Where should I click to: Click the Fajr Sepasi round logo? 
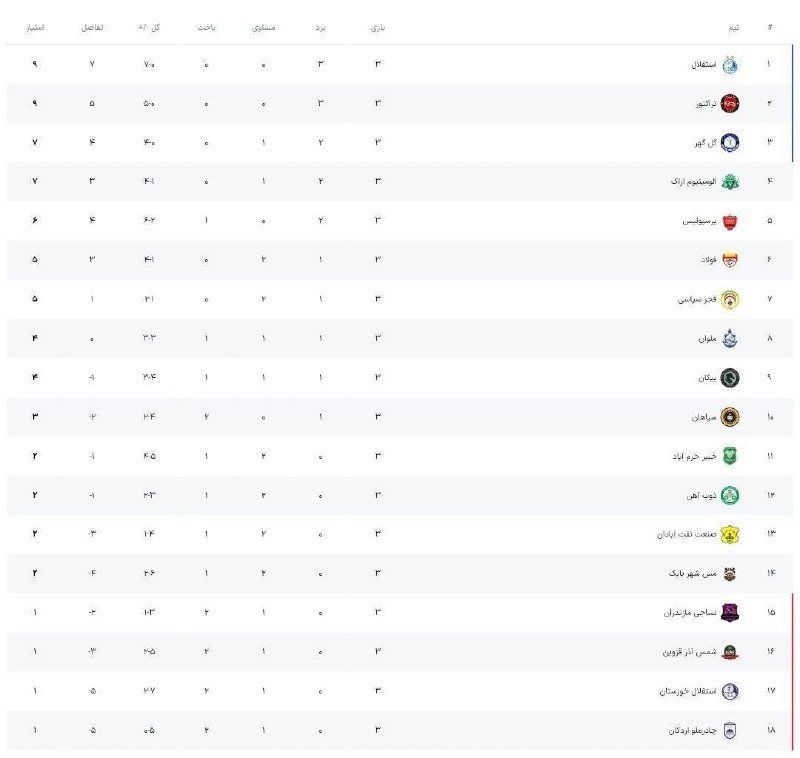(x=730, y=299)
